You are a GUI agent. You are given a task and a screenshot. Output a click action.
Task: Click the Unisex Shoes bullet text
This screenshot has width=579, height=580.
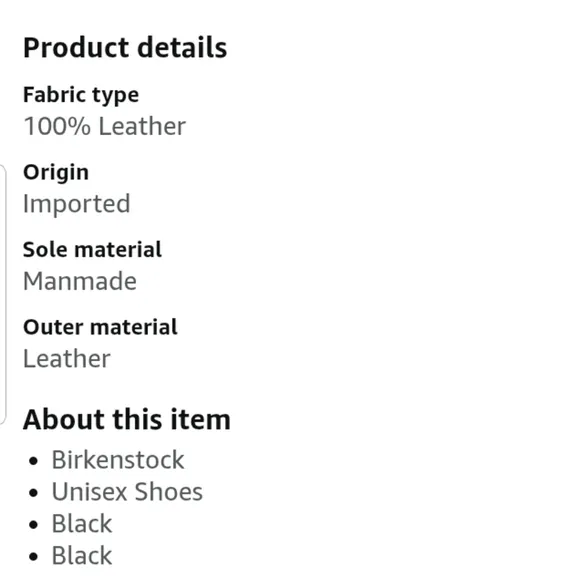[127, 492]
